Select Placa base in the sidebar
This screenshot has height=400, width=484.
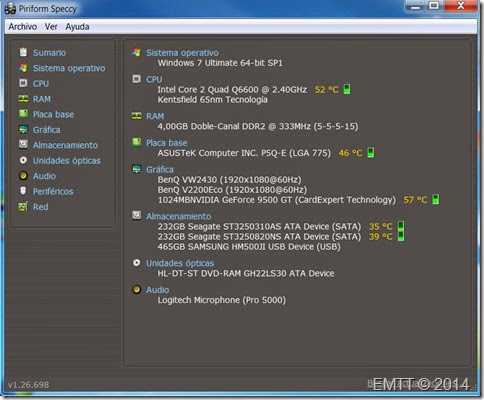pyautogui.click(x=53, y=114)
